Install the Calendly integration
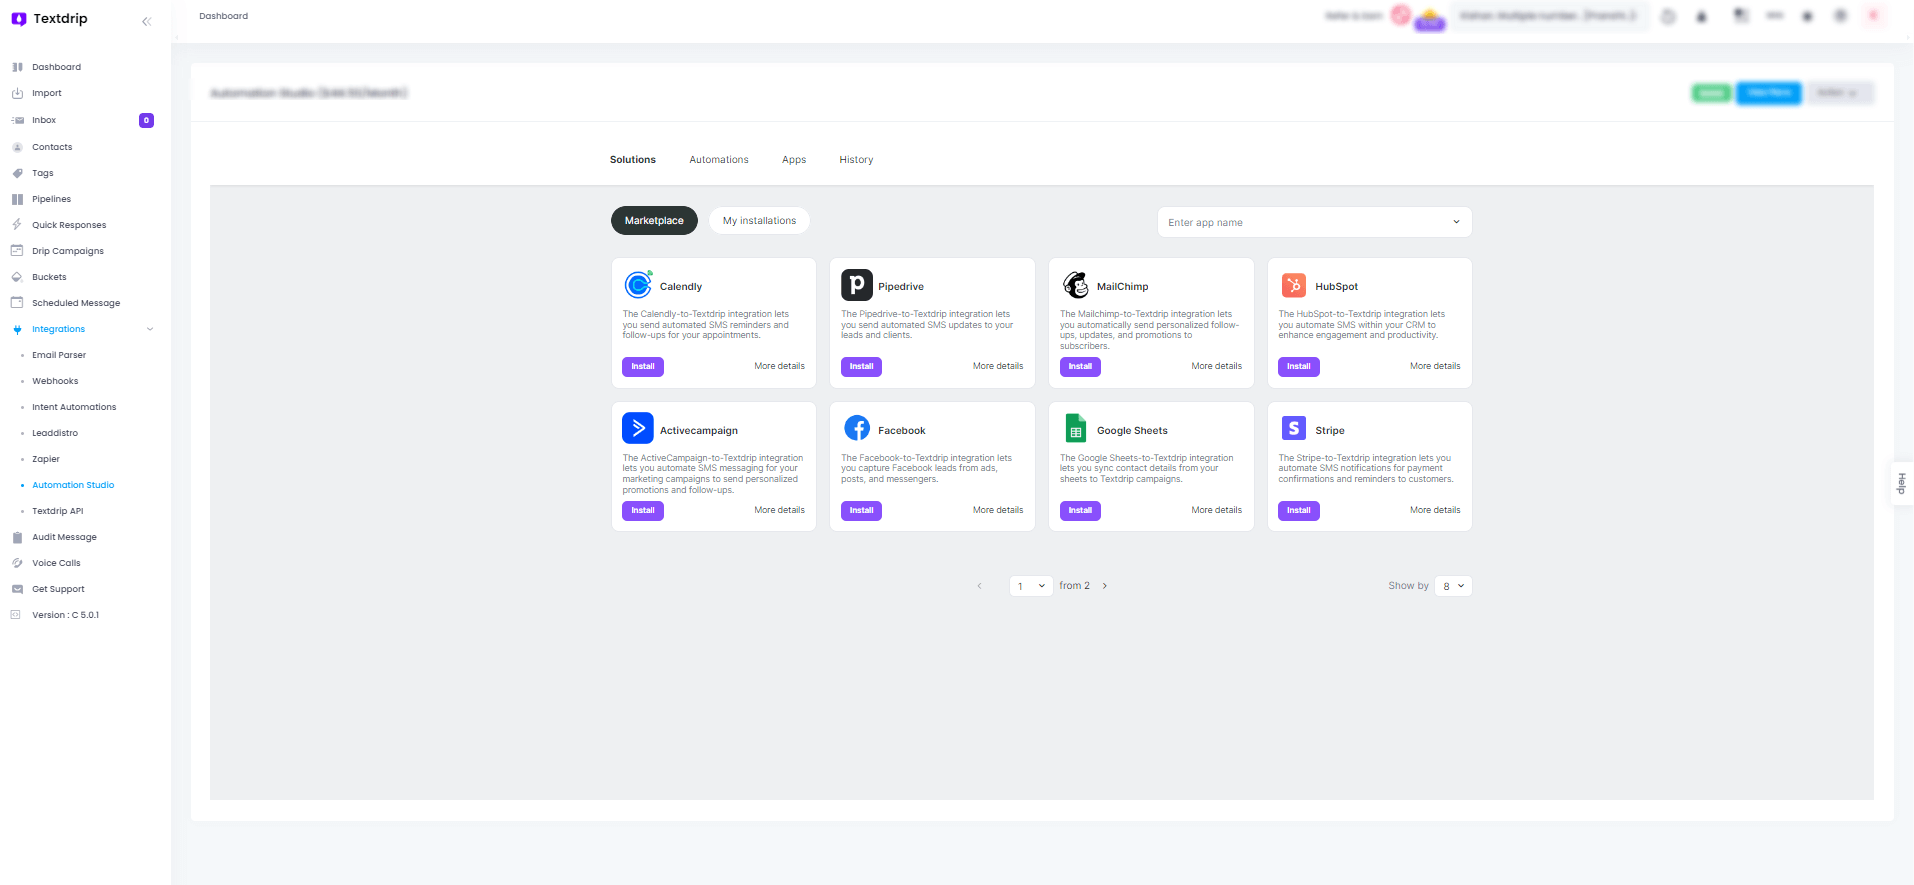 coord(643,367)
